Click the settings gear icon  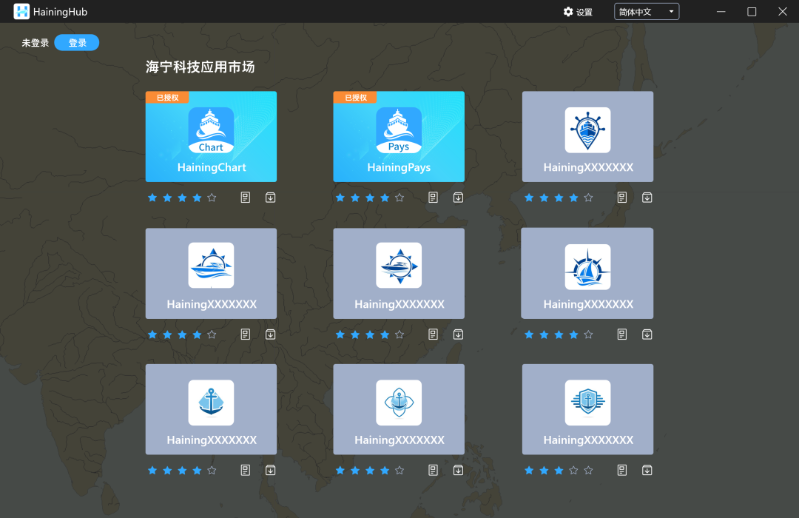[568, 12]
